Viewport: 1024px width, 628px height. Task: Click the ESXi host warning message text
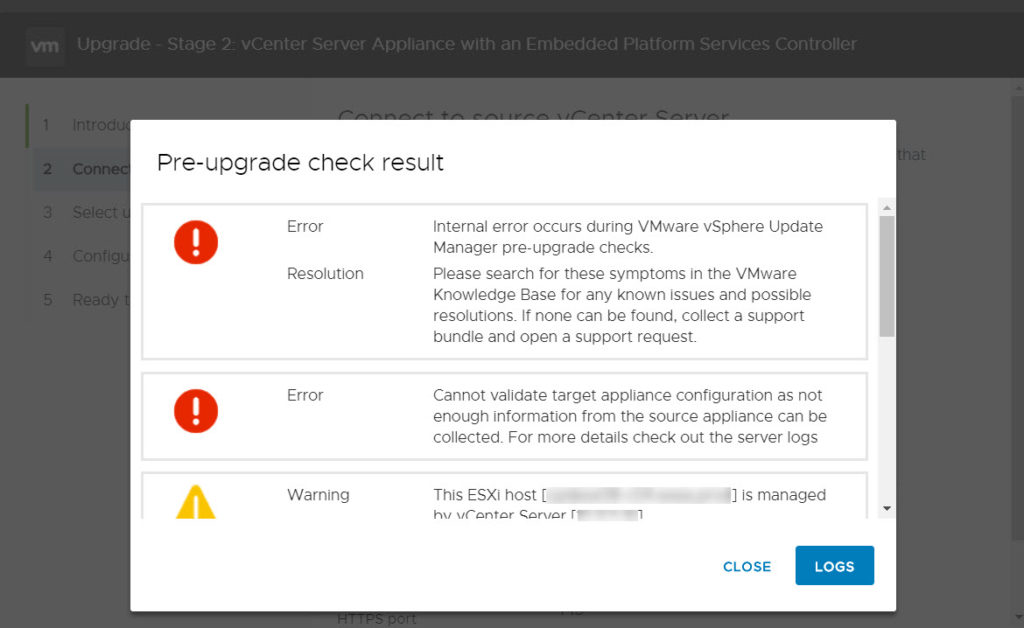pos(629,503)
